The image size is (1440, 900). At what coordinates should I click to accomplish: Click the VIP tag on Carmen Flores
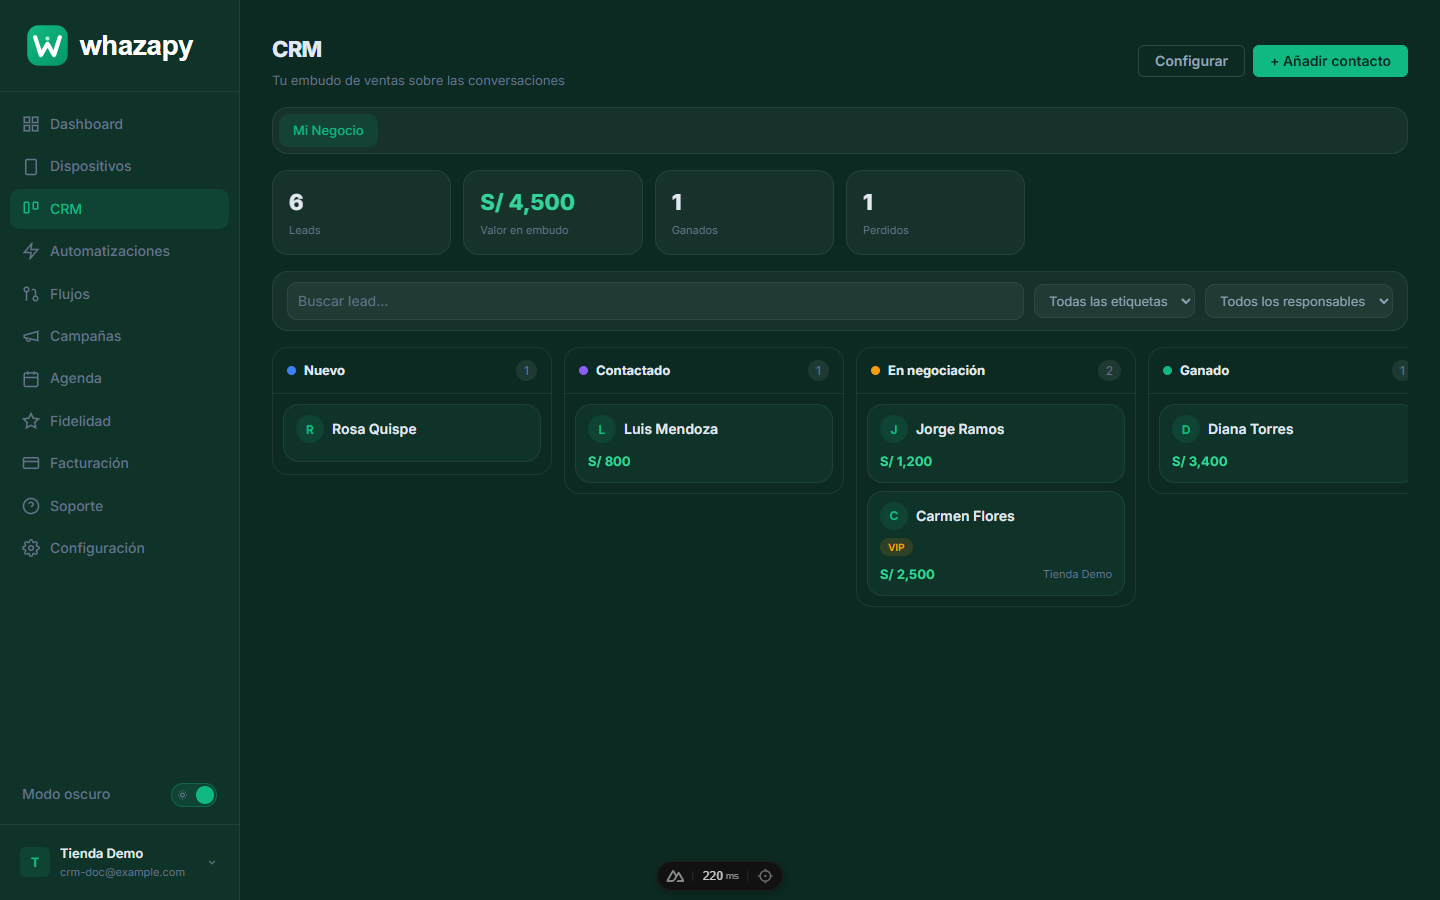click(896, 547)
